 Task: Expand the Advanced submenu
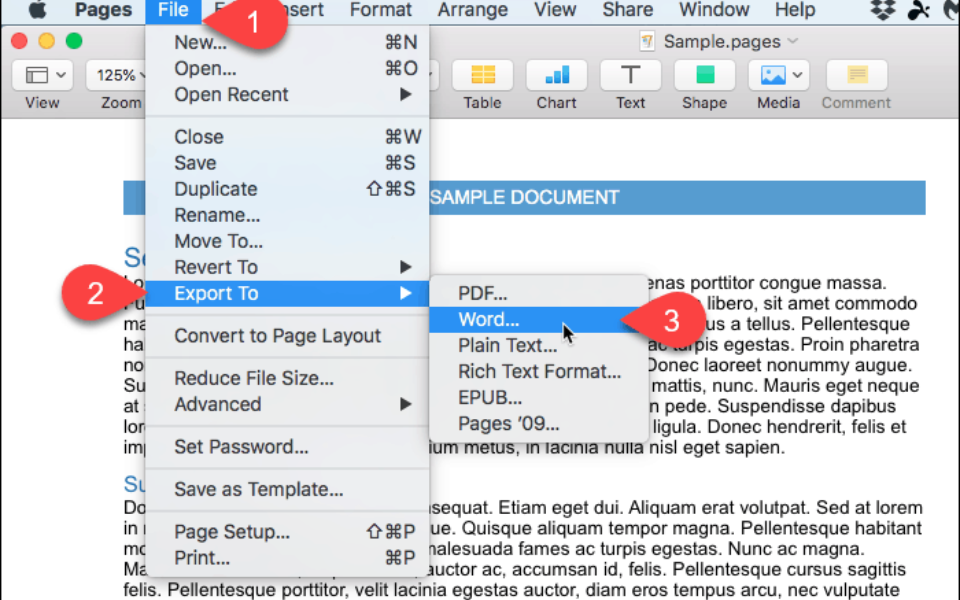tap(287, 404)
